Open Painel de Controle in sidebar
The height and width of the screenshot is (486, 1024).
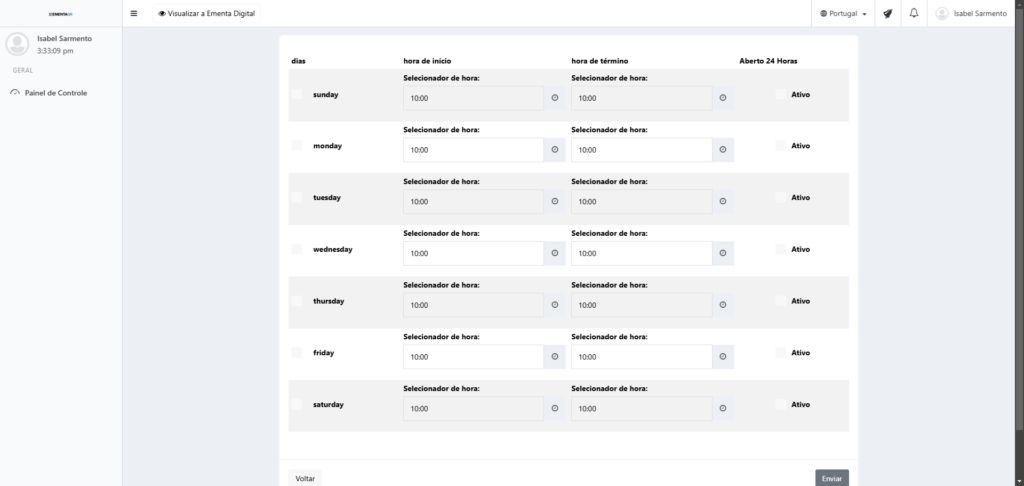point(55,93)
